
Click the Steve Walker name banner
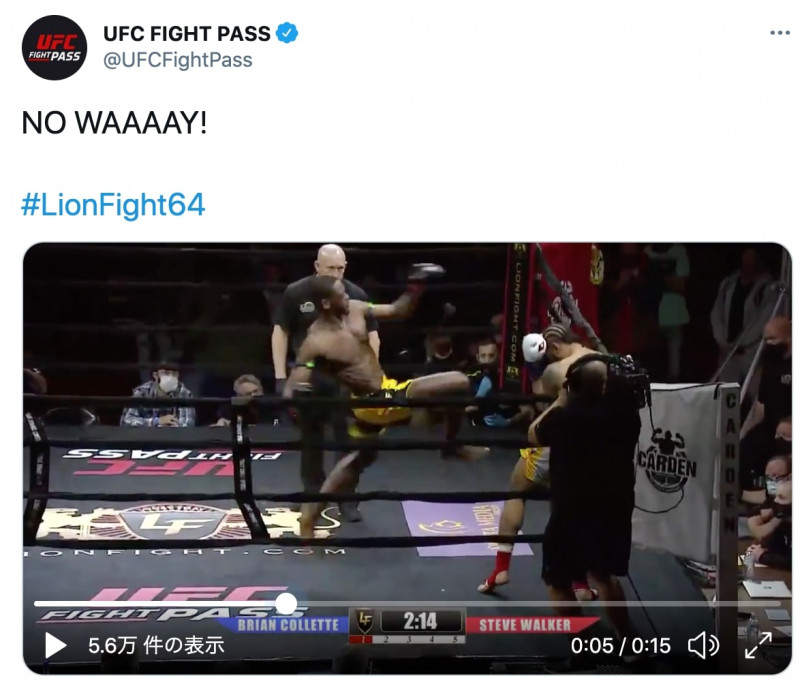[525, 625]
